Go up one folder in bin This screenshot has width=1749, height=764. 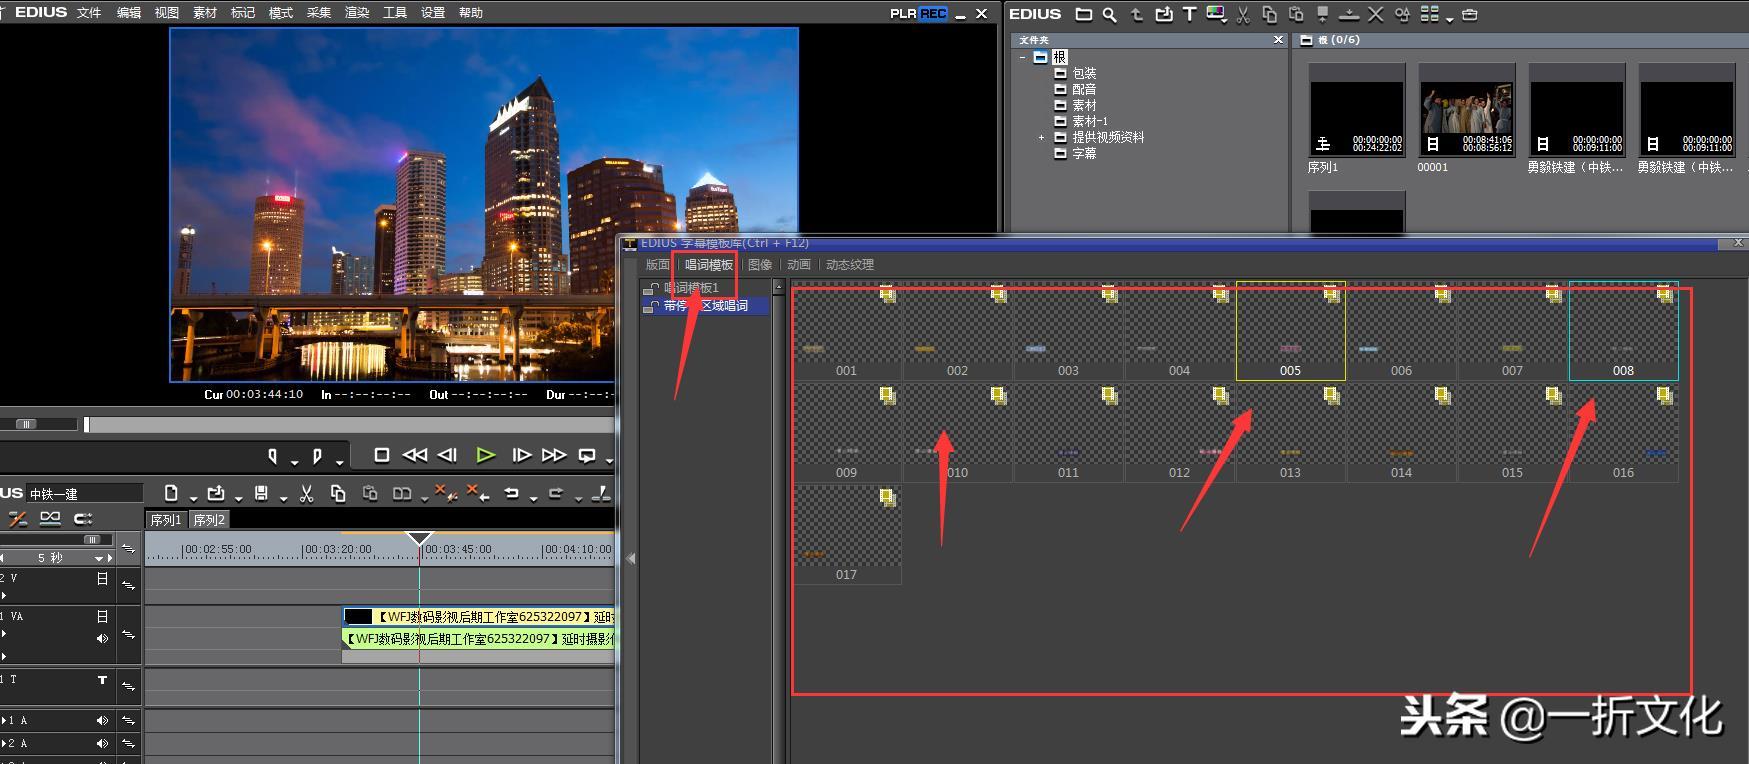[1136, 14]
